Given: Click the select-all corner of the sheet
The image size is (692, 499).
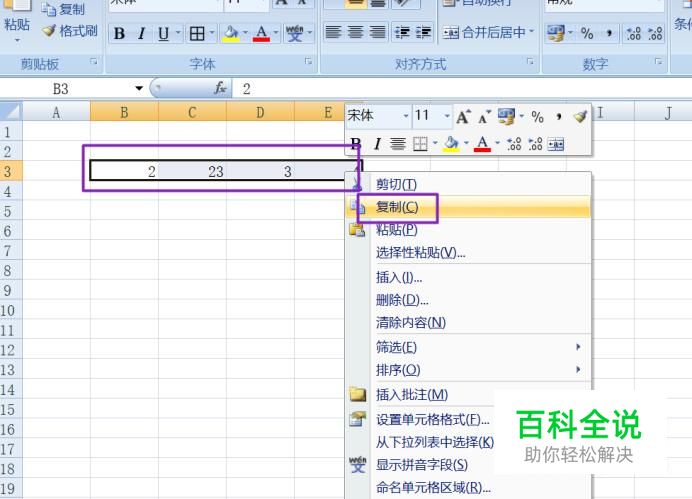Looking at the screenshot, I should (11, 111).
